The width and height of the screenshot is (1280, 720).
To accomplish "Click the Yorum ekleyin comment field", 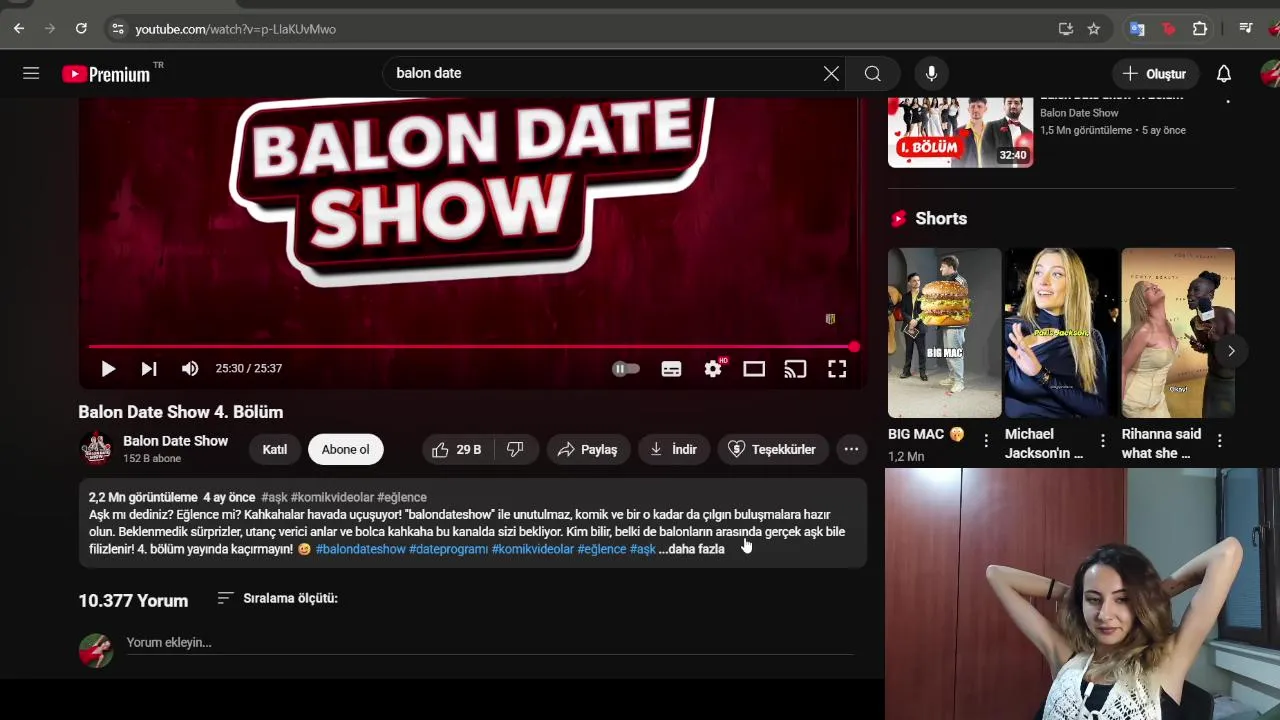I will tap(490, 643).
